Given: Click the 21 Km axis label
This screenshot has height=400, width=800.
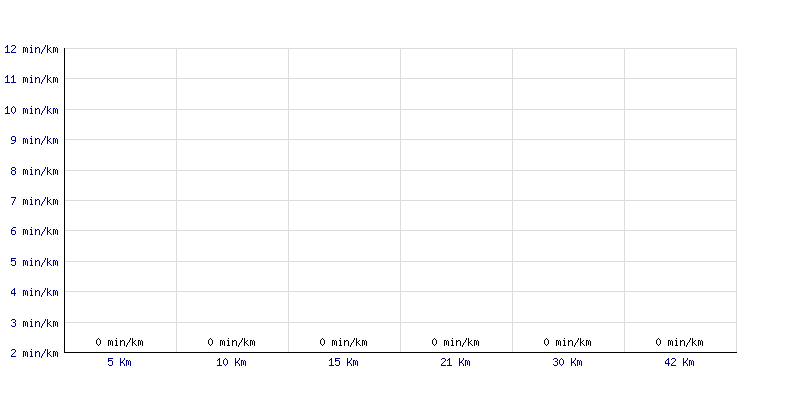Looking at the screenshot, I should [x=455, y=363].
